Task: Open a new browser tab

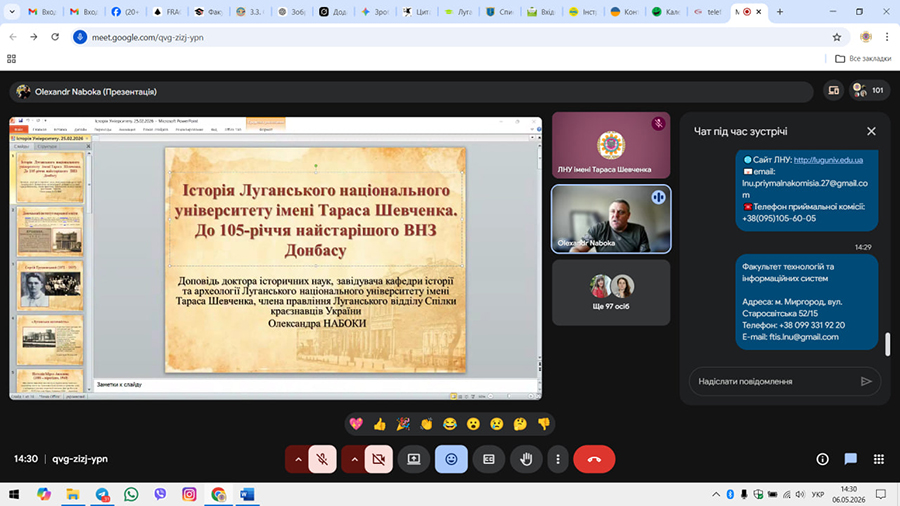Action: [x=779, y=11]
